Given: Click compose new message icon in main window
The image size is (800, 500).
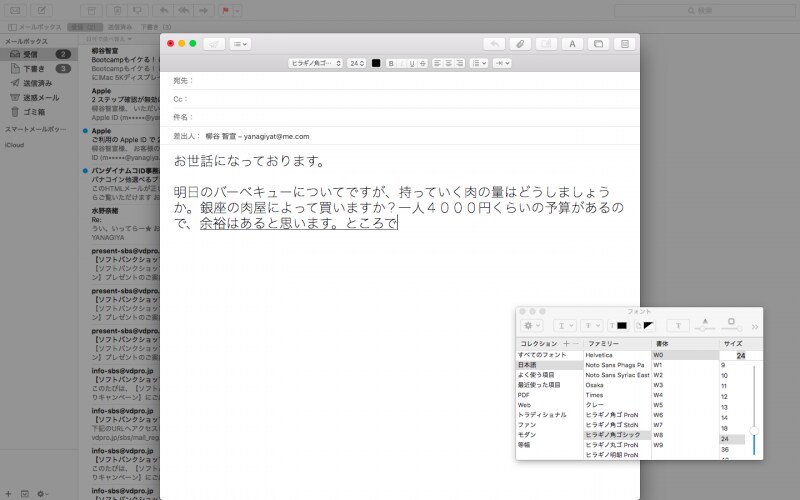Looking at the screenshot, I should (x=41, y=10).
